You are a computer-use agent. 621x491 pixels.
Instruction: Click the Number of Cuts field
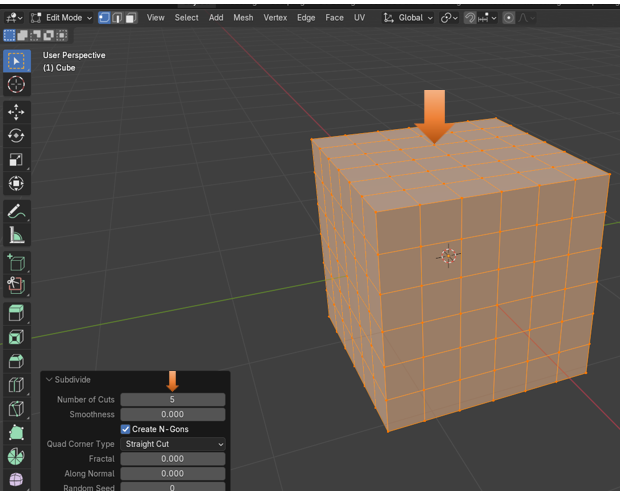(x=173, y=399)
